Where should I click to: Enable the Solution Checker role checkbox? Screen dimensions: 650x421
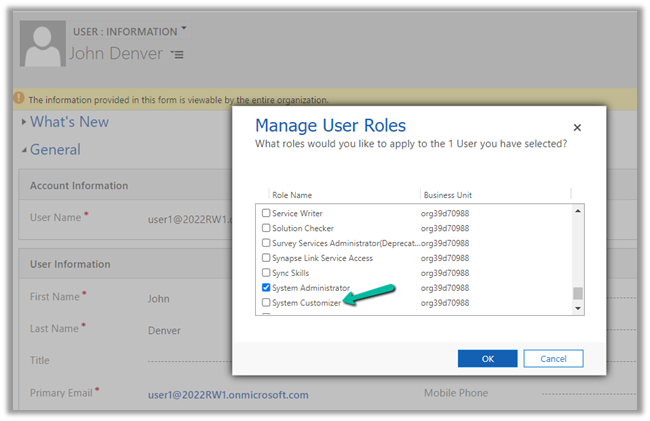point(266,228)
